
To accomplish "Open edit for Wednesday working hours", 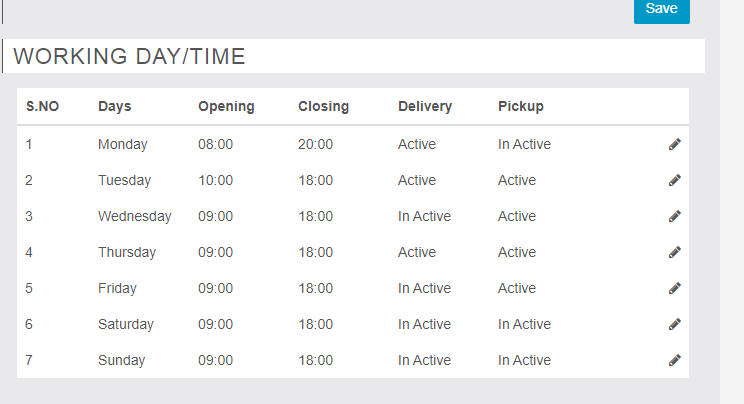I will pos(675,216).
